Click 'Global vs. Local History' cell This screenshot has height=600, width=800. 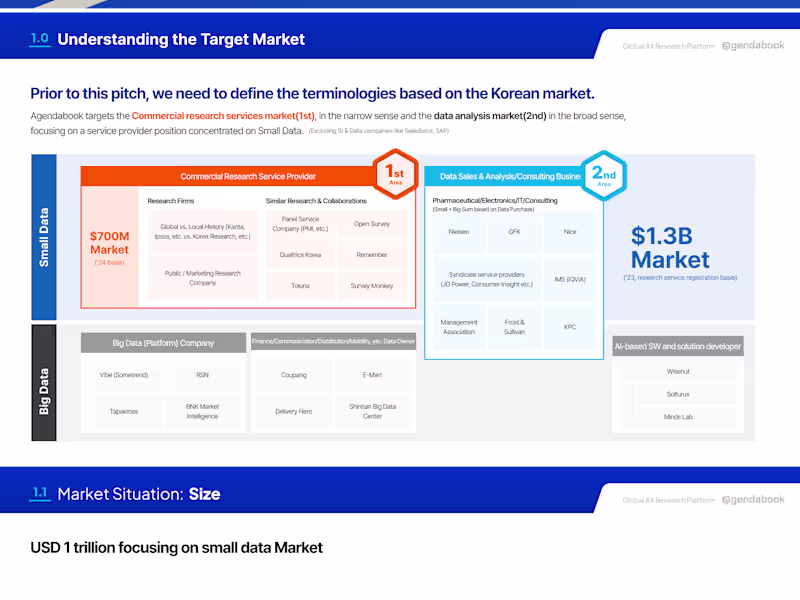tap(203, 232)
